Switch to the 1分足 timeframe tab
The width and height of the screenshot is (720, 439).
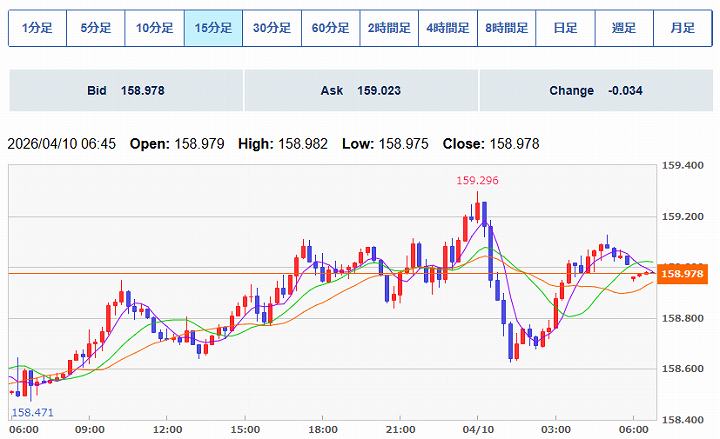click(37, 28)
